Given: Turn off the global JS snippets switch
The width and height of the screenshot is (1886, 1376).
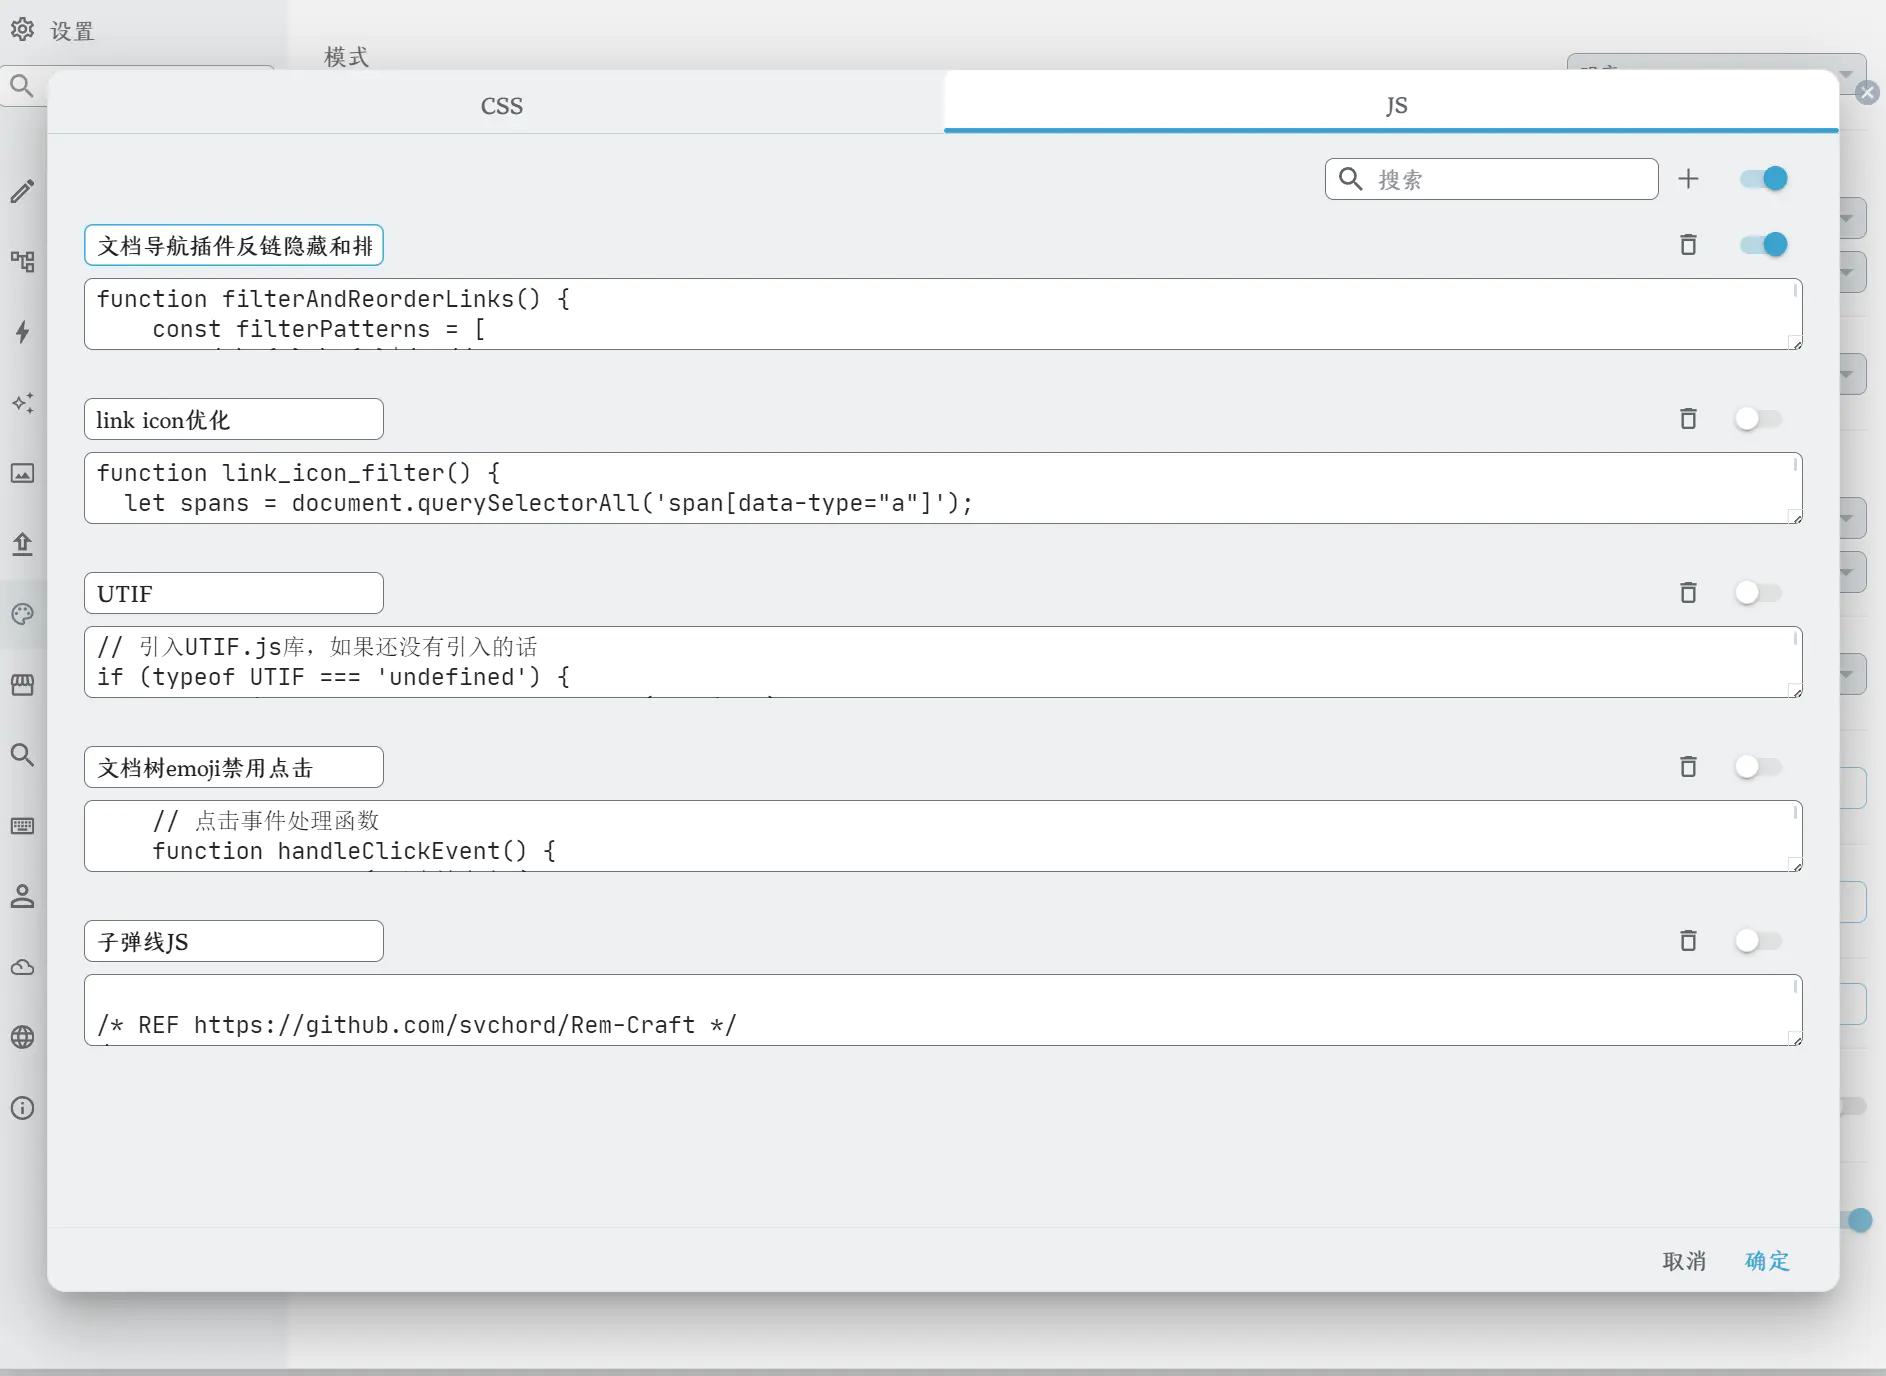Looking at the screenshot, I should coord(1763,179).
